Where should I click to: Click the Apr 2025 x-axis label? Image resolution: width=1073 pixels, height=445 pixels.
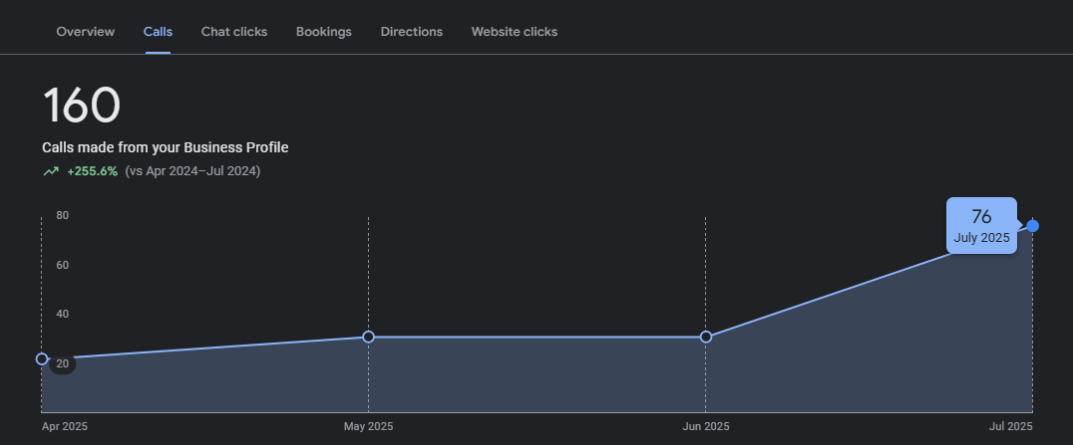tap(65, 426)
